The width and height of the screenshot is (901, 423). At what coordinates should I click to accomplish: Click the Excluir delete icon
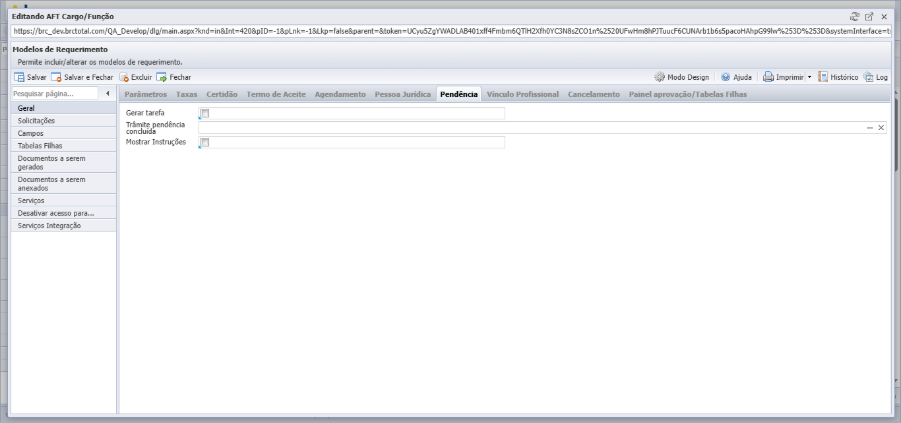coord(124,77)
